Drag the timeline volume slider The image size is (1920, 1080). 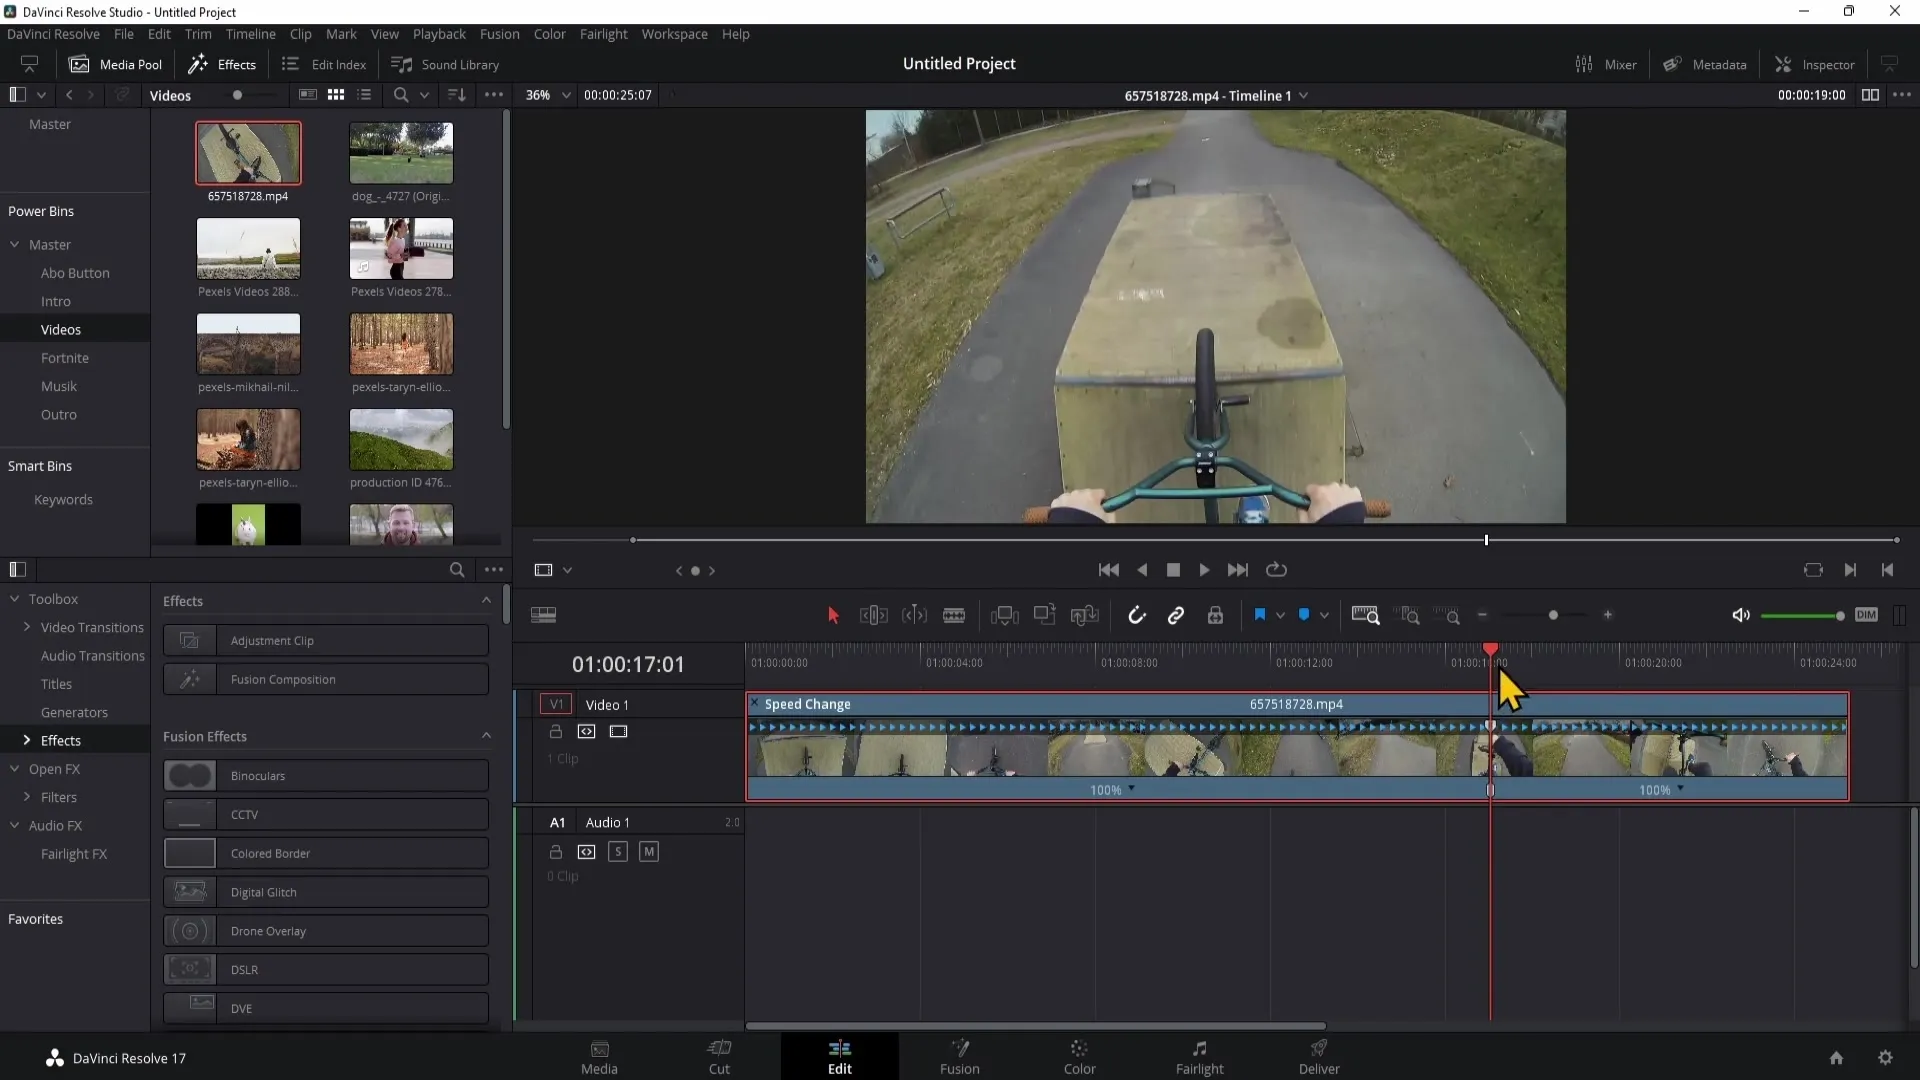[1838, 616]
